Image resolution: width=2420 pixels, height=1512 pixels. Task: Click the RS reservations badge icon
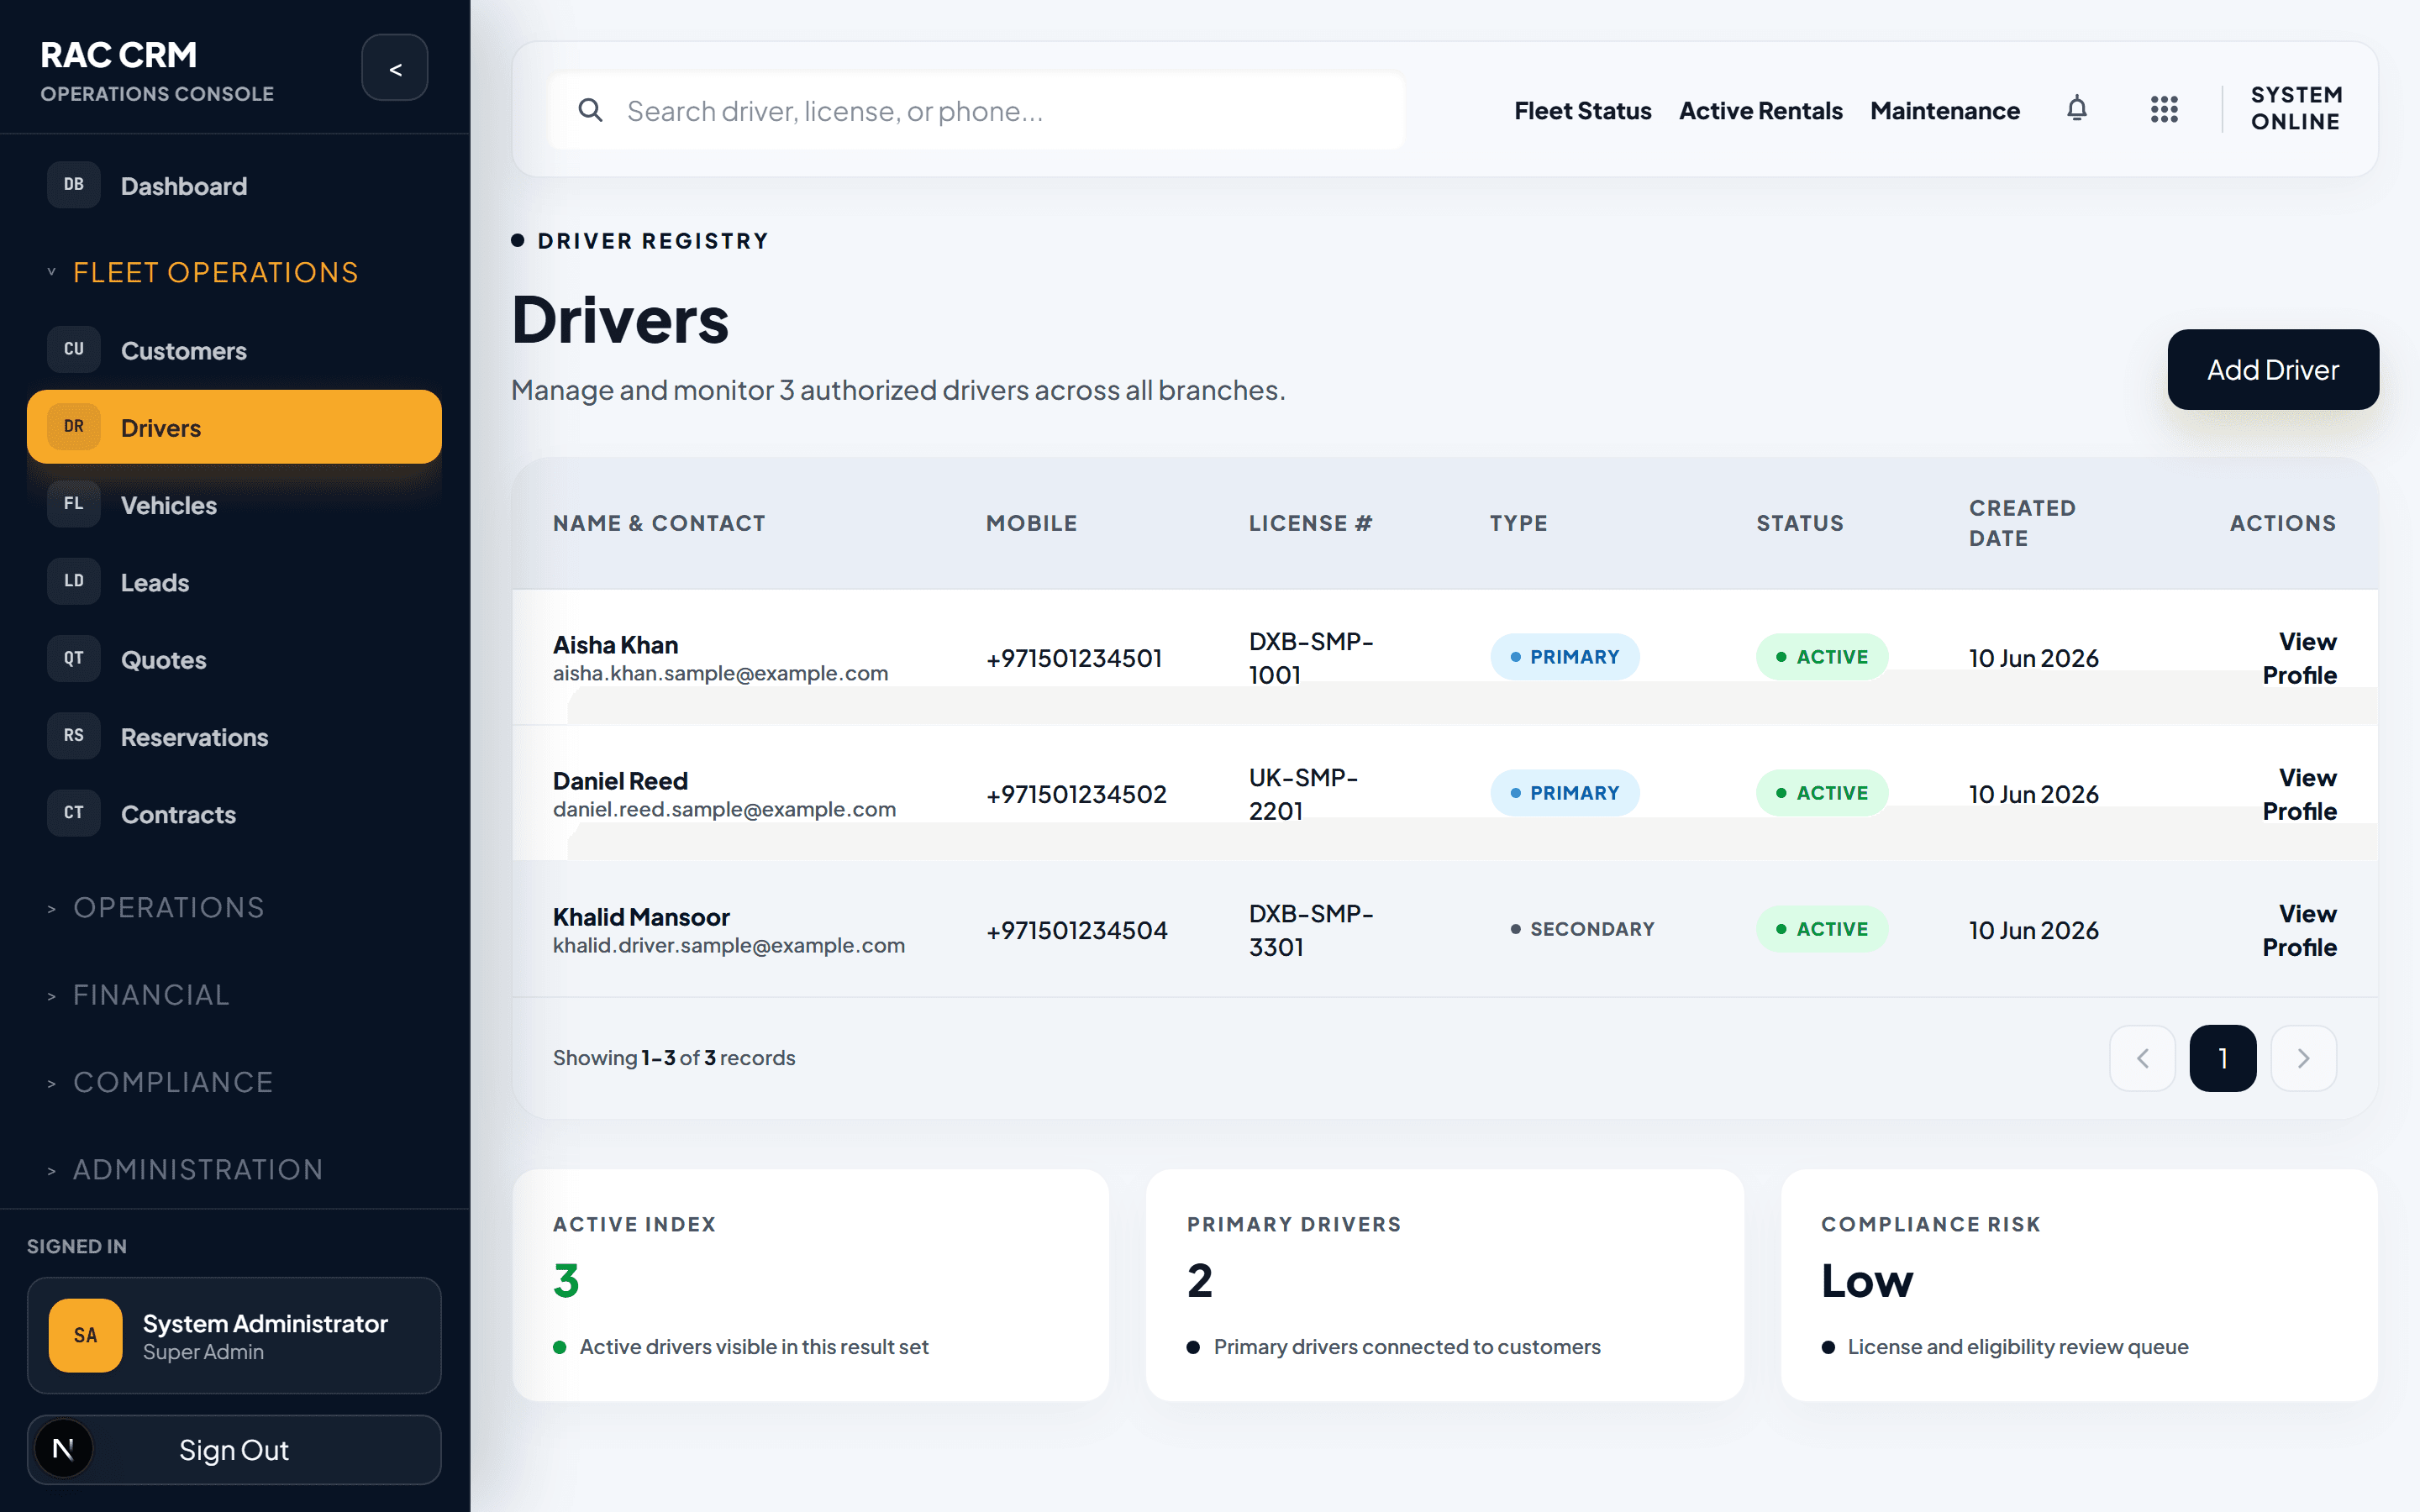(x=74, y=736)
